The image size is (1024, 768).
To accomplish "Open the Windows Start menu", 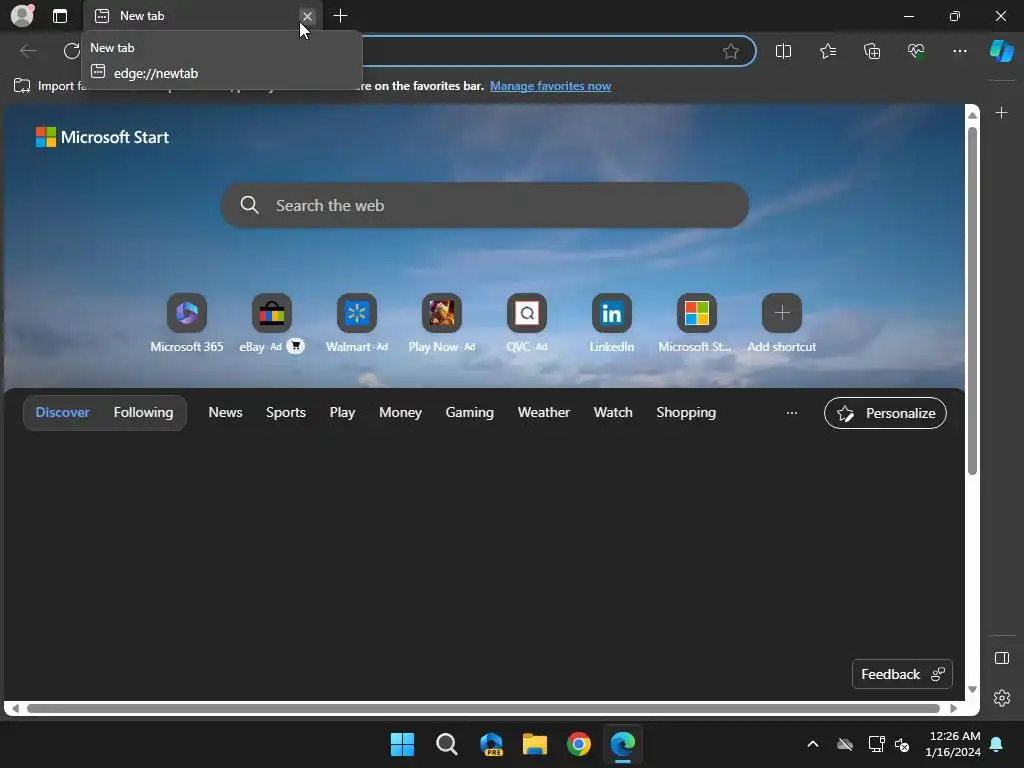I will pyautogui.click(x=402, y=744).
